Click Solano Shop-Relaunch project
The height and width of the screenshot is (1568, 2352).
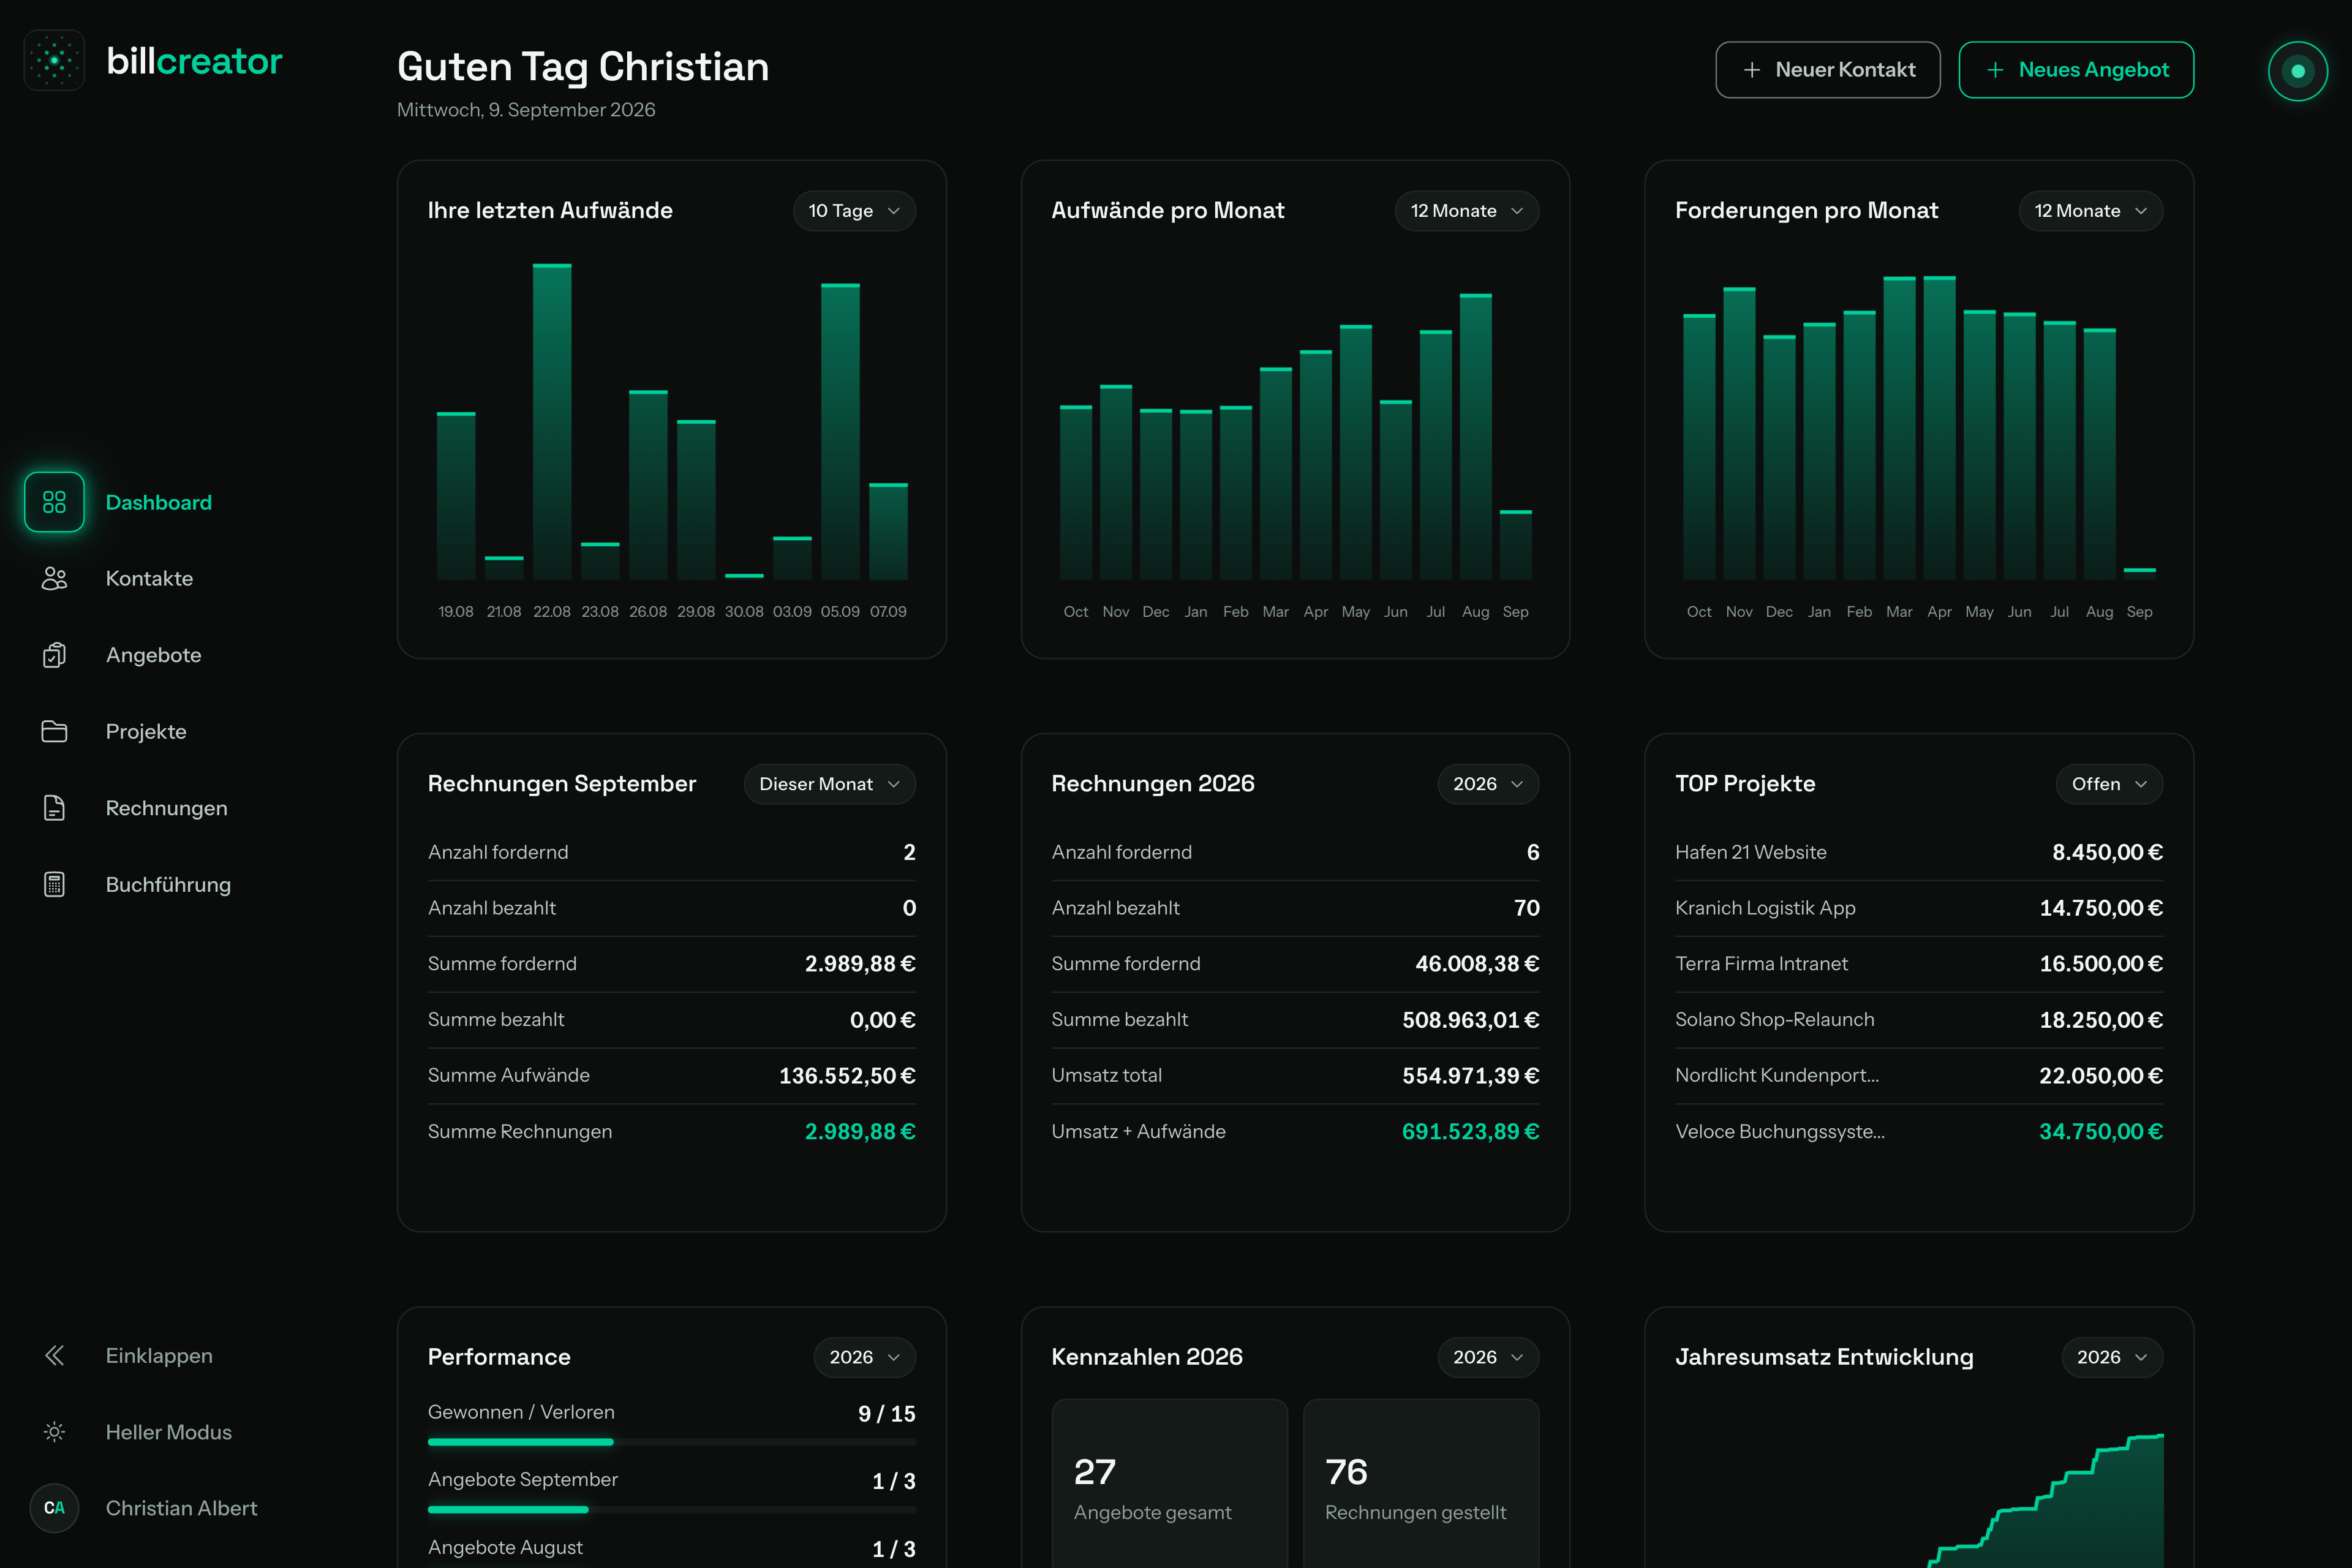pyautogui.click(x=1919, y=1020)
